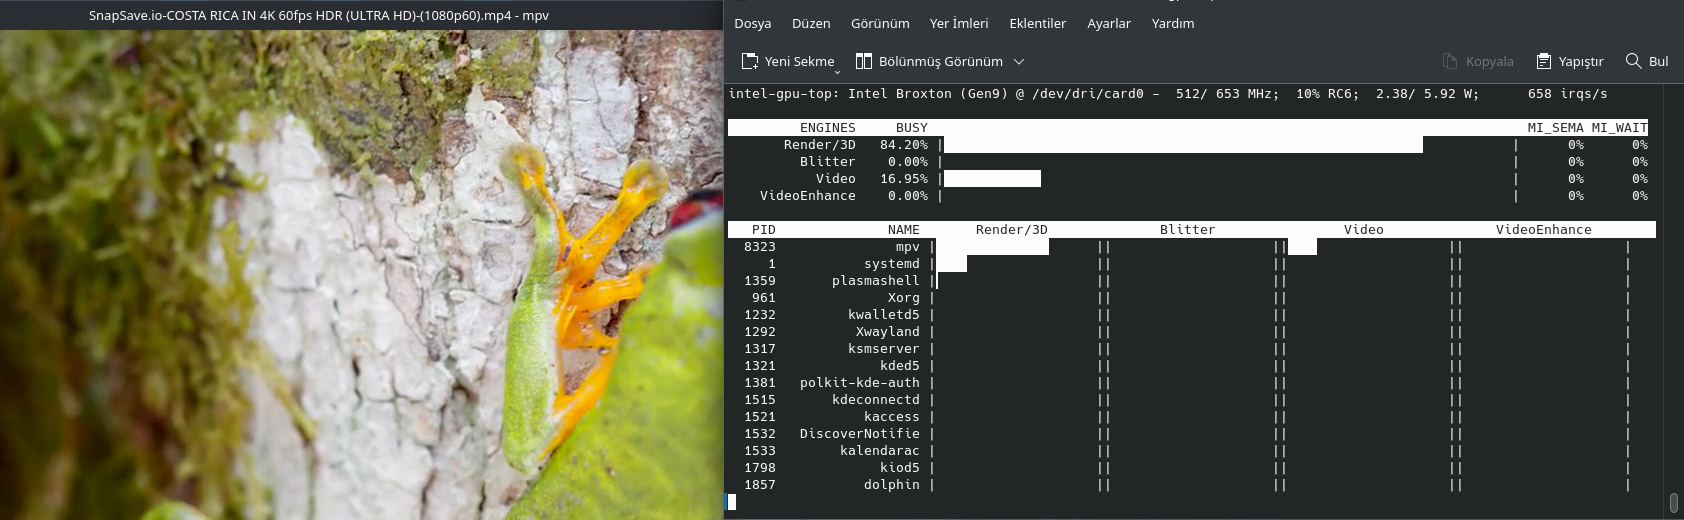Click the kalendarac process name
Screen dimensions: 1684x520
[880, 451]
